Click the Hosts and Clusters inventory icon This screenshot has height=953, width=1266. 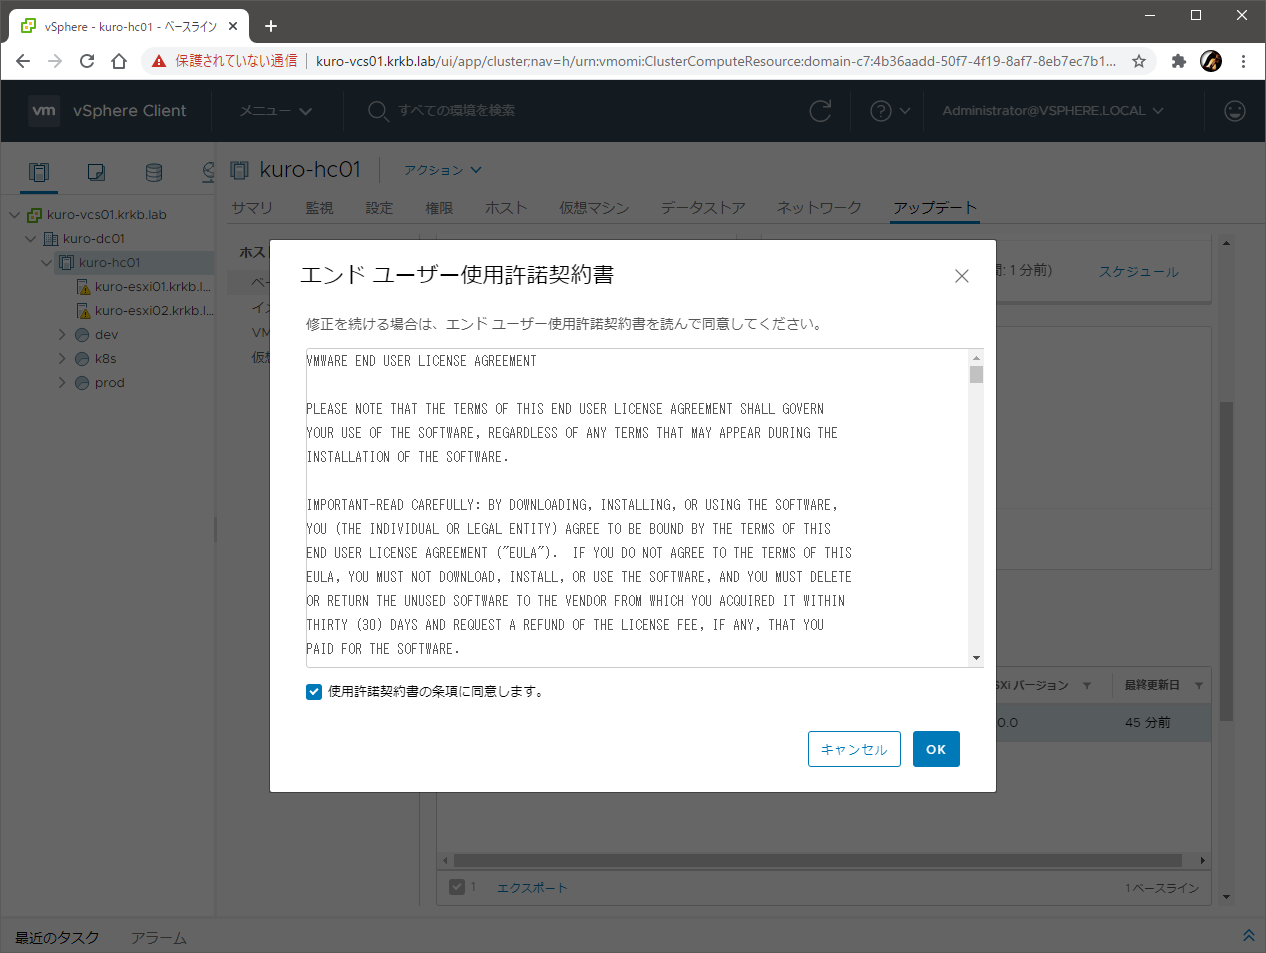39,172
